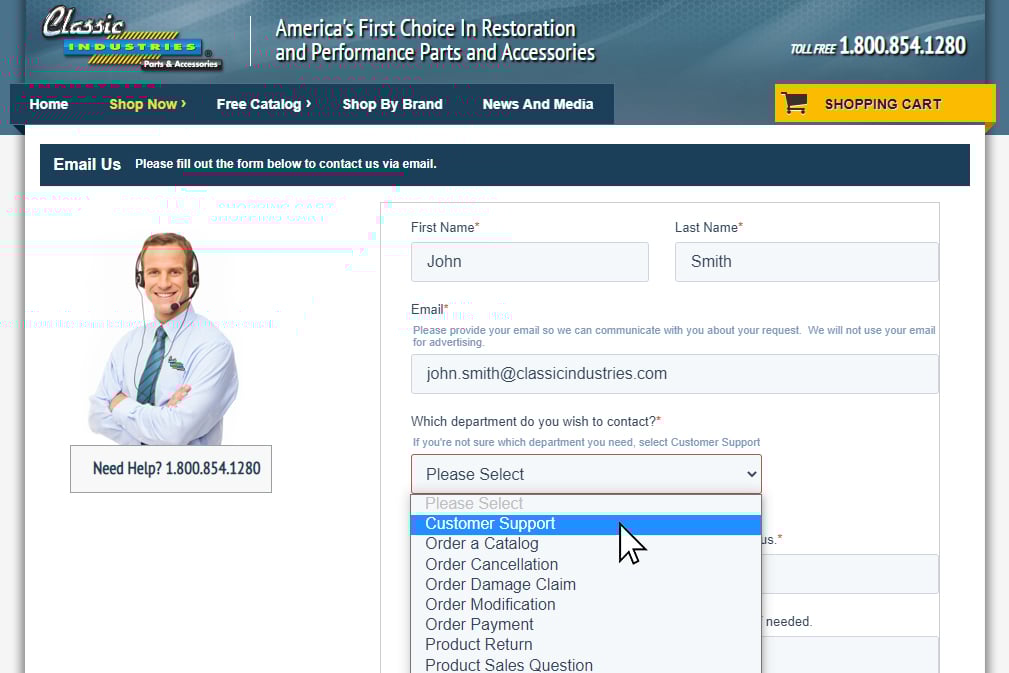Screen dimensions: 1009x673
Task: Click the 'If you're not sure which department' hint
Action: tap(586, 442)
